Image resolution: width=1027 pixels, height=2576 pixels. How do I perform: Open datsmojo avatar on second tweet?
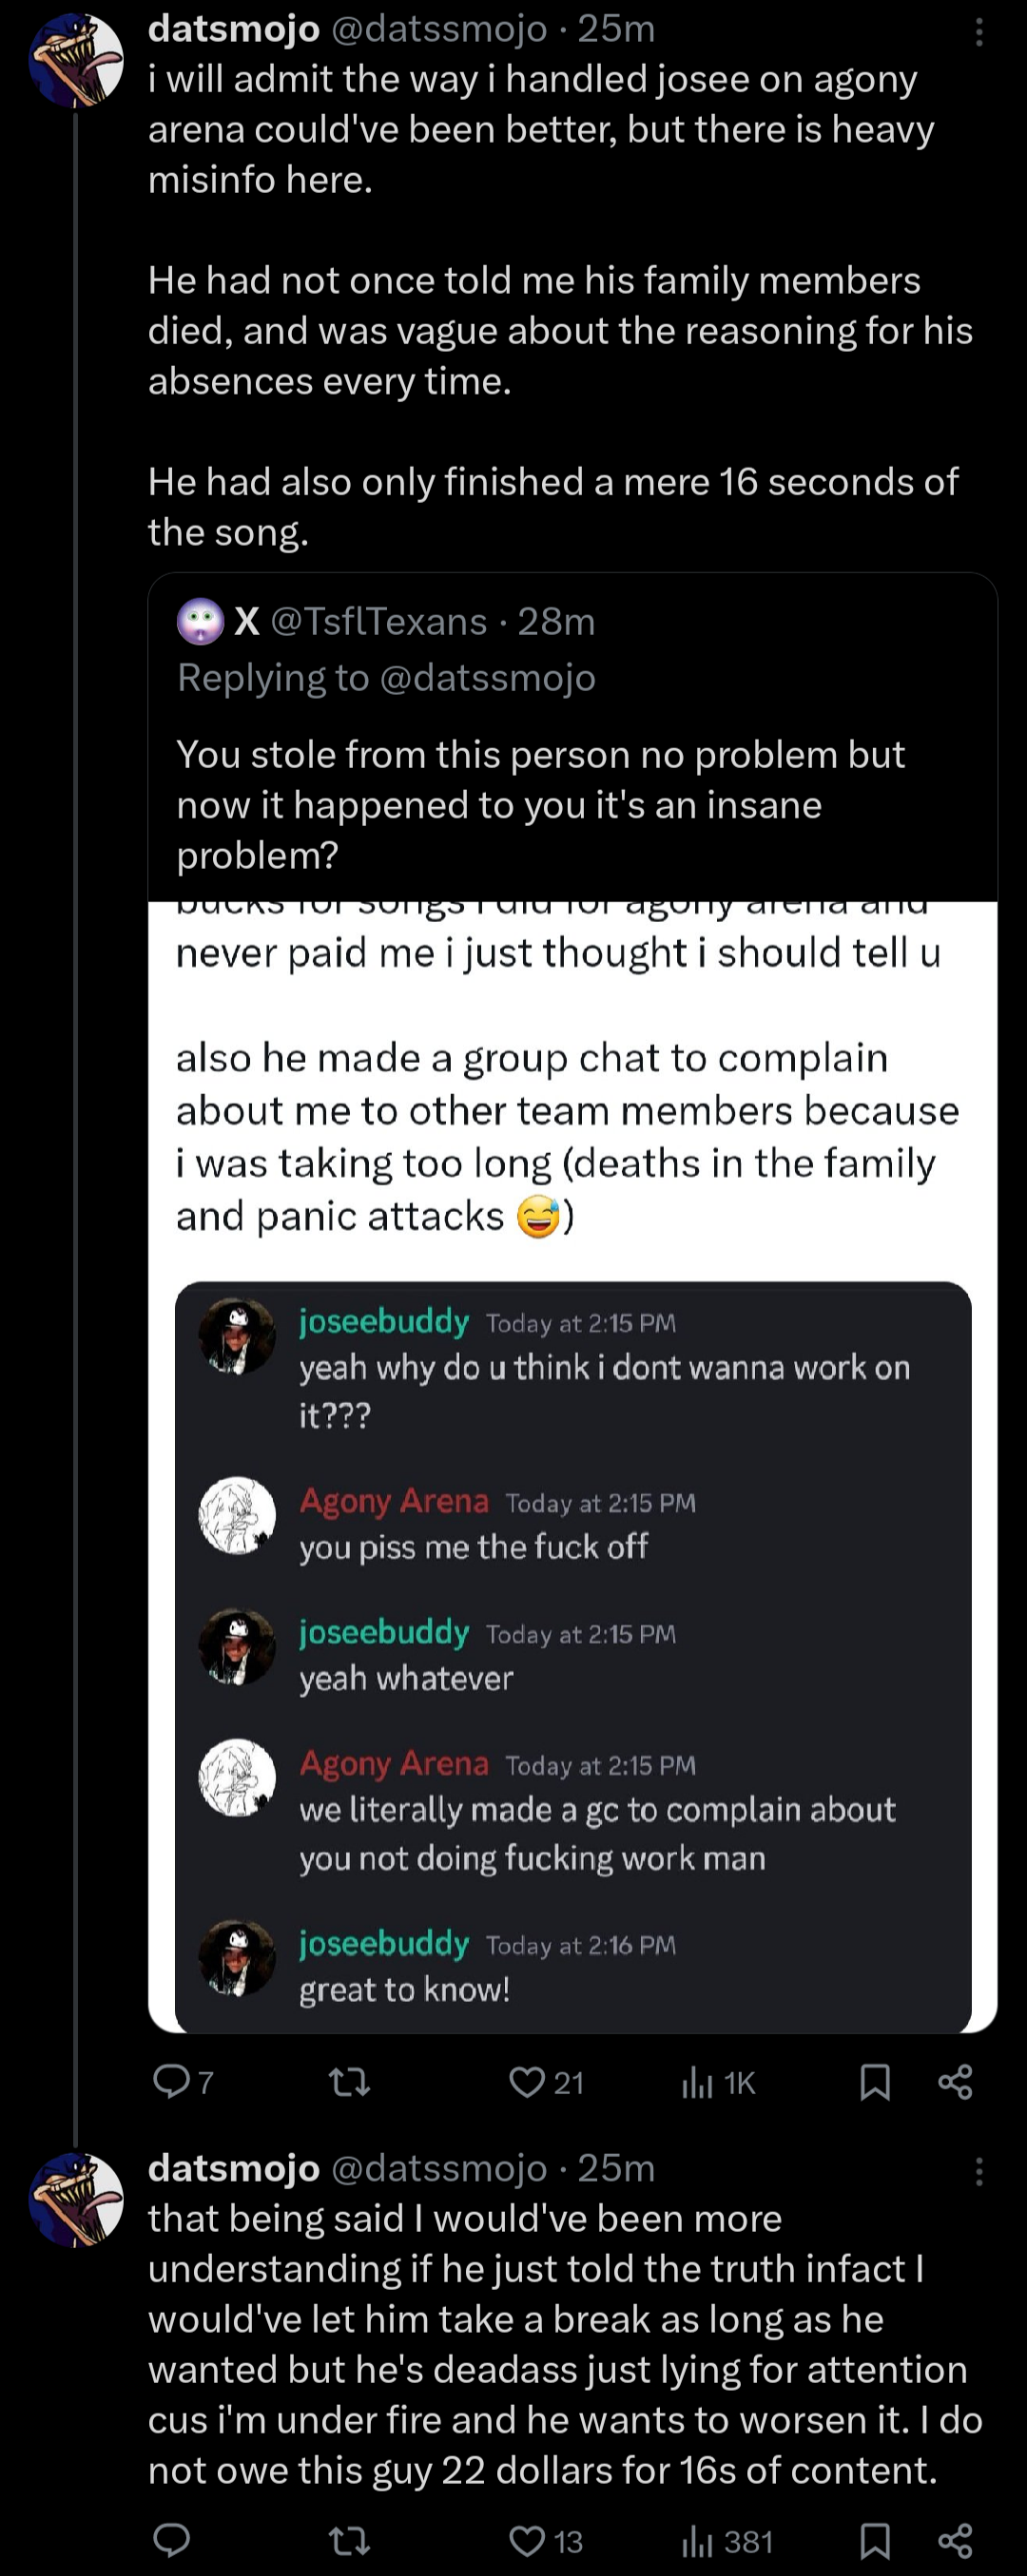[76, 2200]
